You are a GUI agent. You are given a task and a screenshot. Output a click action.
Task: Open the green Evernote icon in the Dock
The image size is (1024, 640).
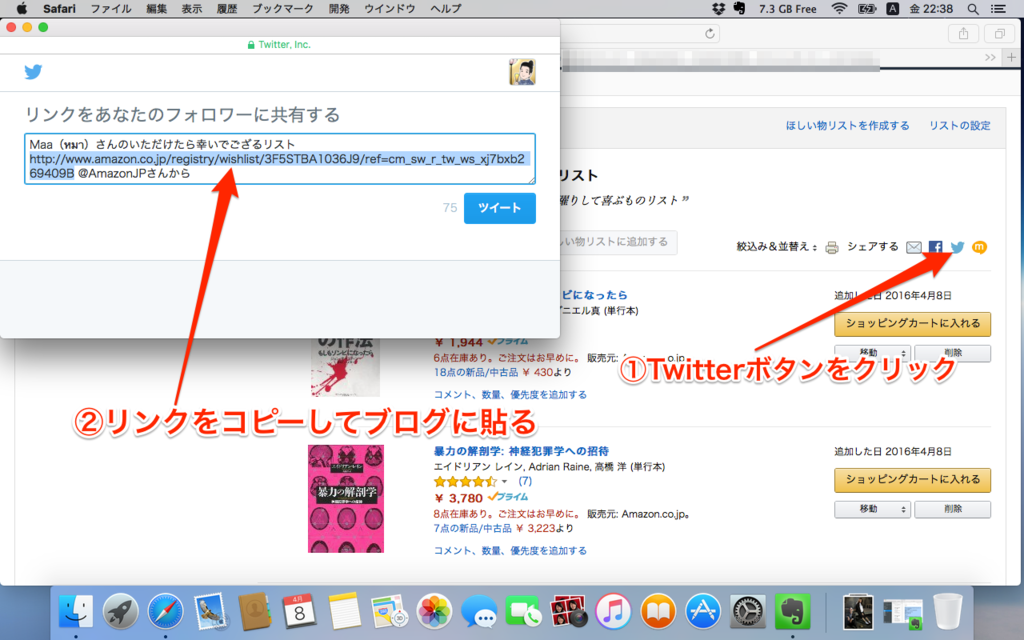click(792, 611)
